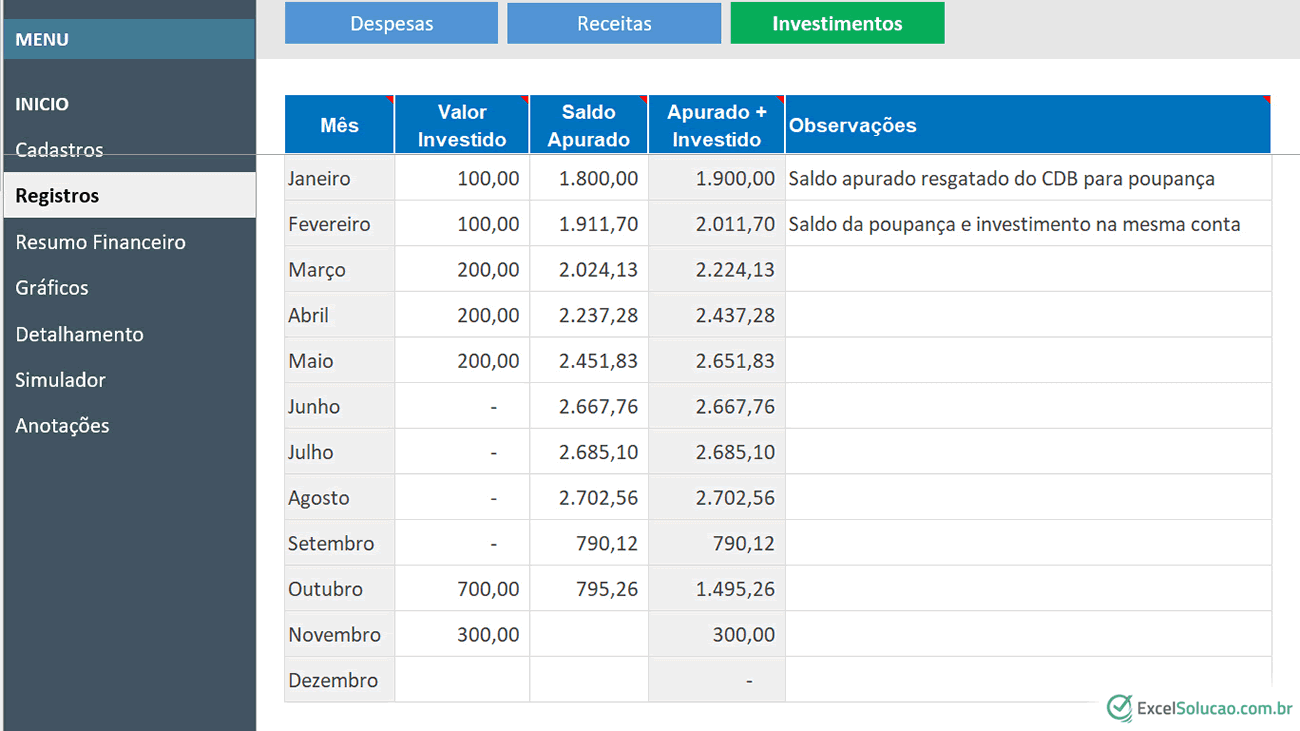The image size is (1300, 731).
Task: Click the Saldo Apurado column header
Action: pyautogui.click(x=588, y=124)
